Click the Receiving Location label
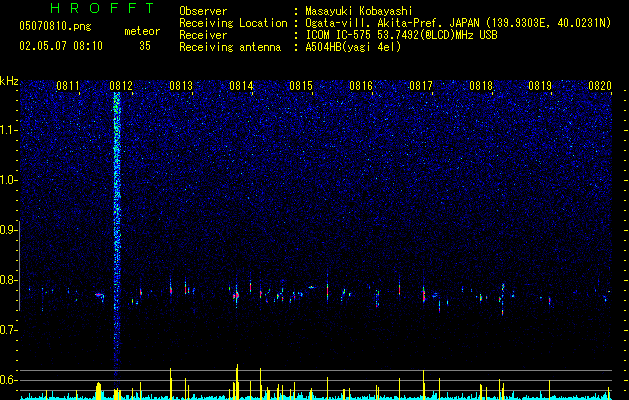629x400 pixels. (233, 23)
